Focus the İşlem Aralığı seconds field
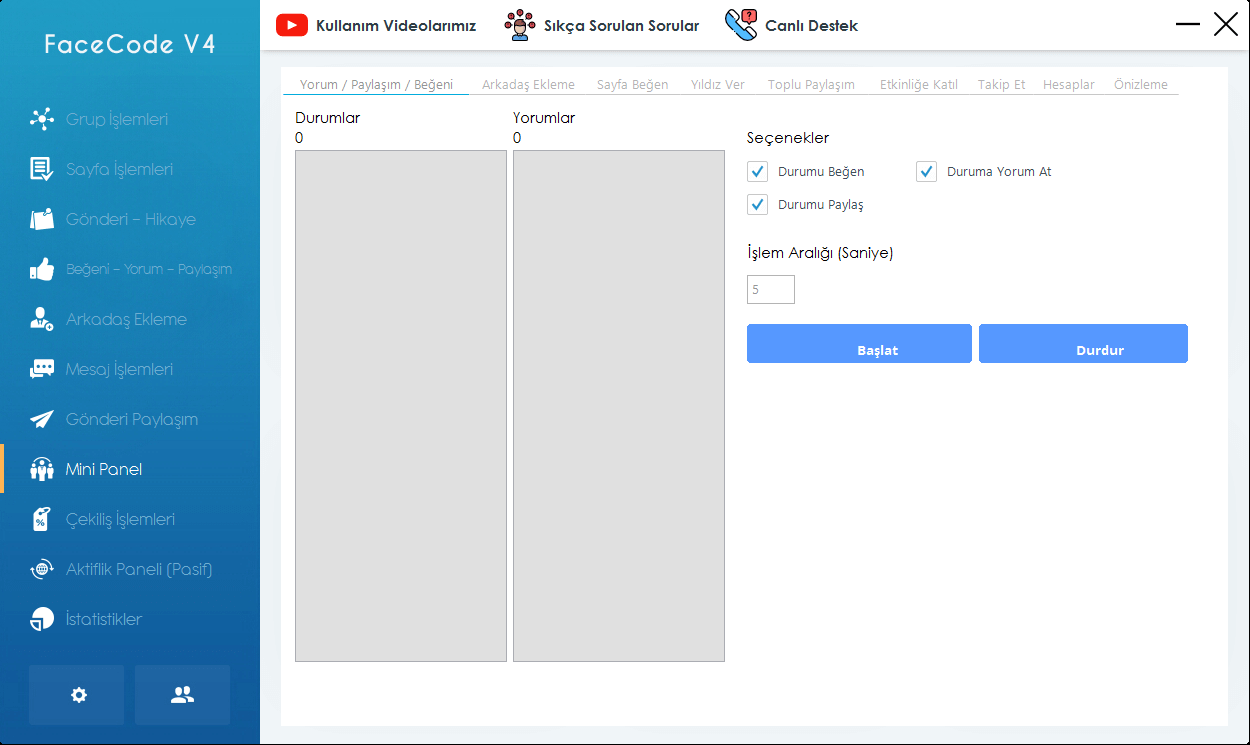Screen dimensions: 1250x745 771,290
